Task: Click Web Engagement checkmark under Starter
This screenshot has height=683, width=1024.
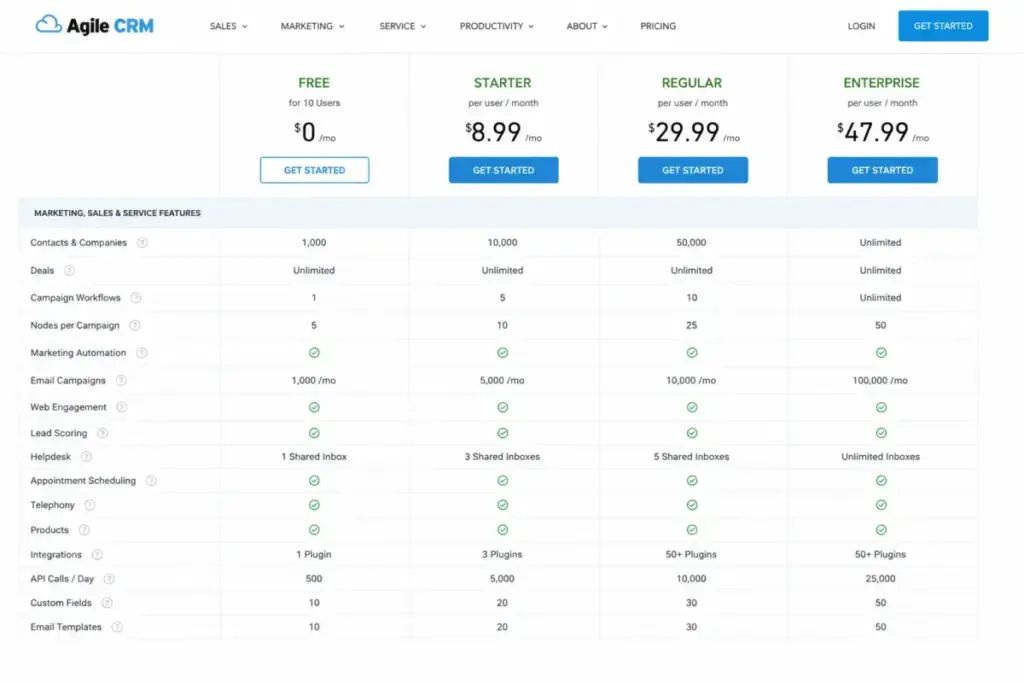Action: 502,407
